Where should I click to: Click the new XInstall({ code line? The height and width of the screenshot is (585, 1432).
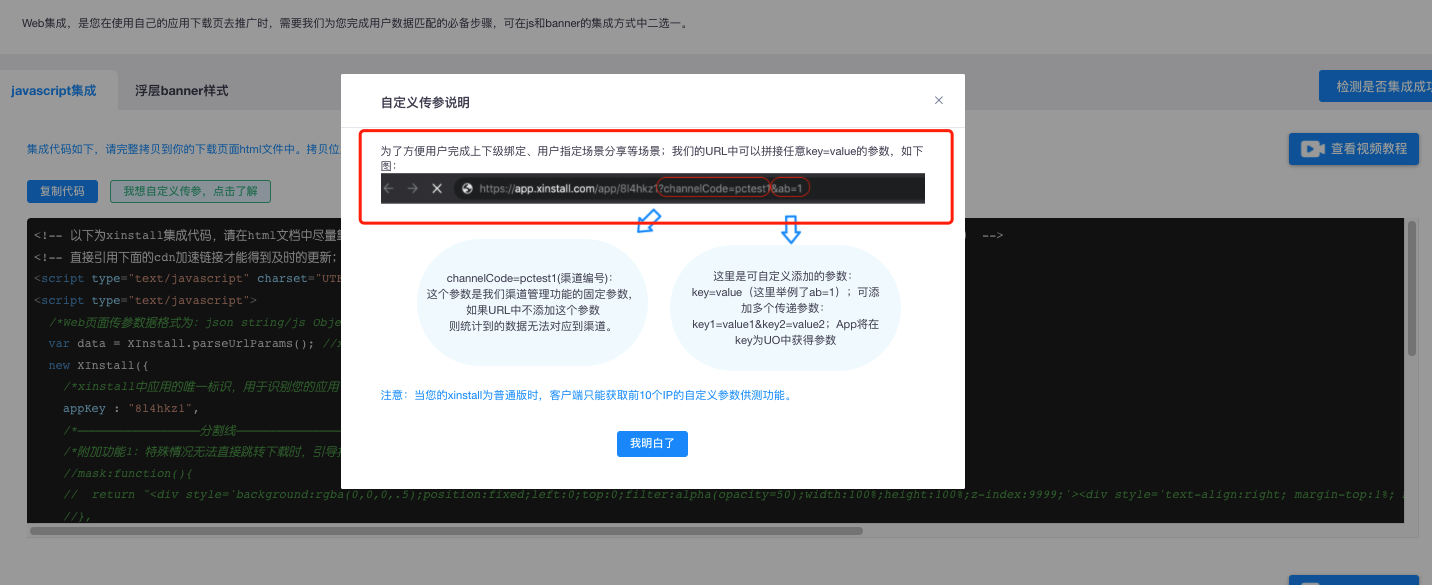point(98,365)
